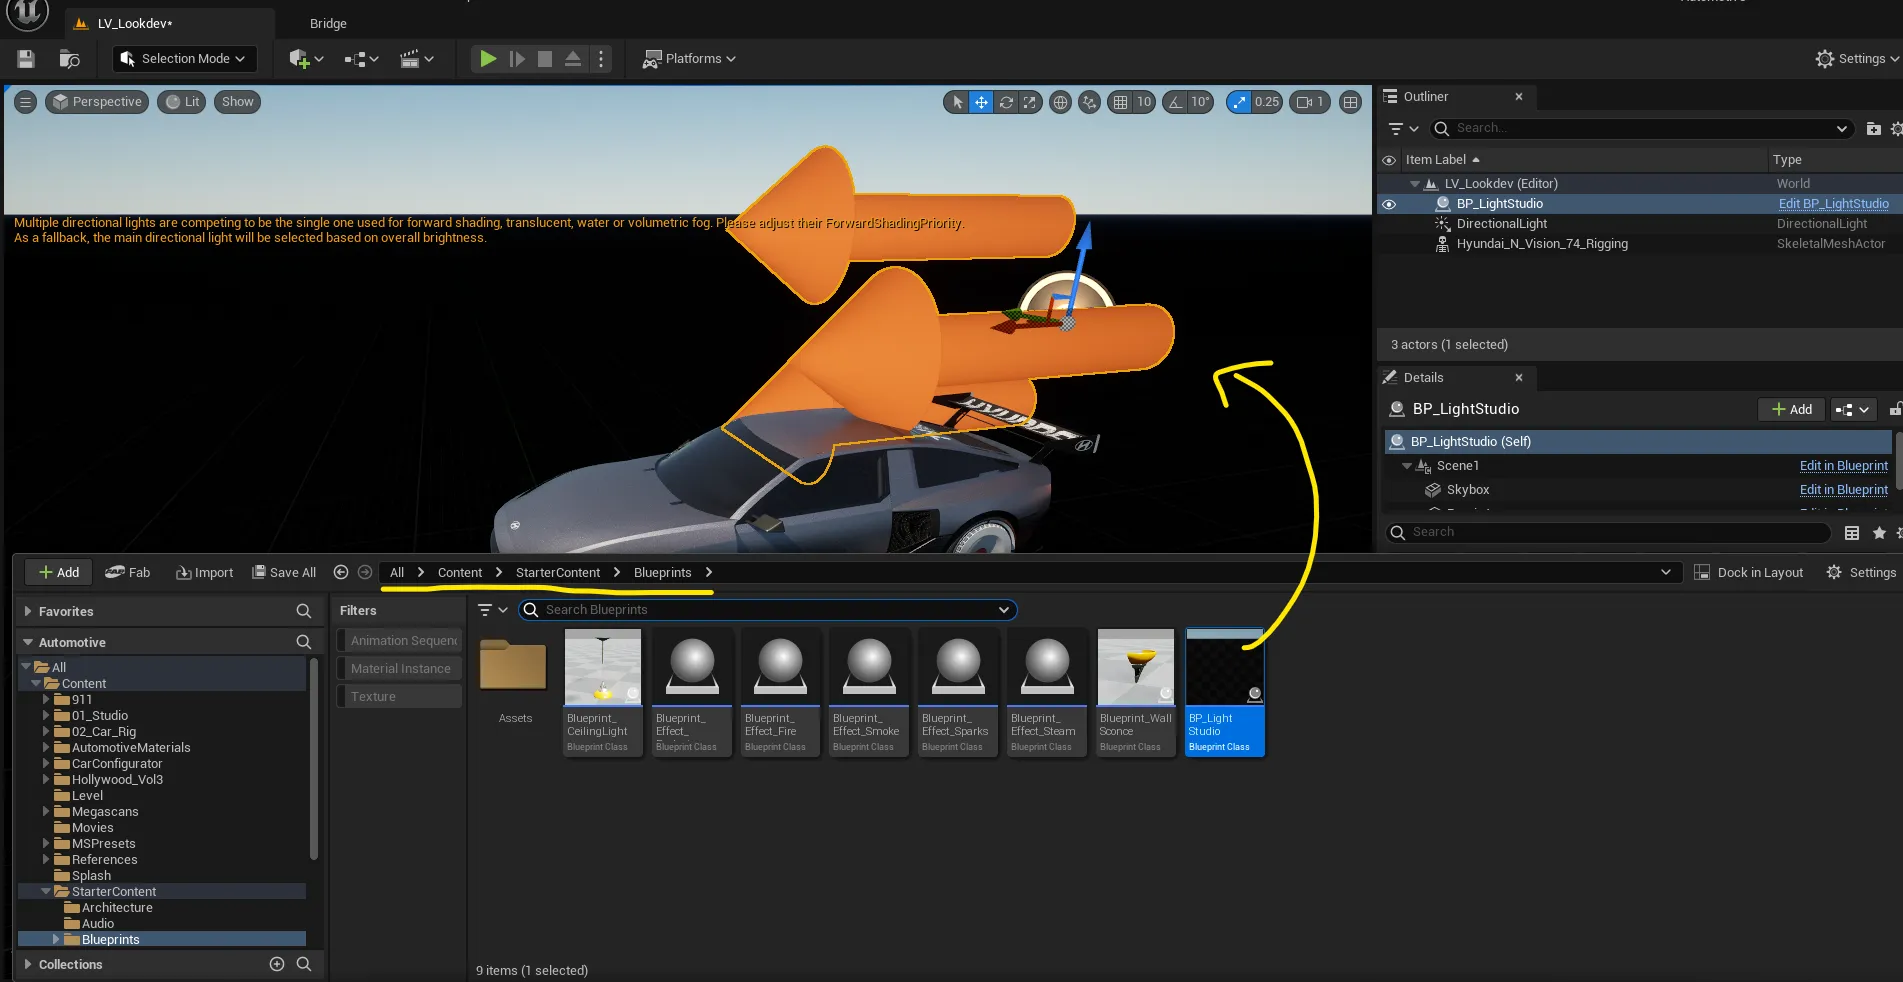Open viewport hamburger options menu

tap(26, 102)
